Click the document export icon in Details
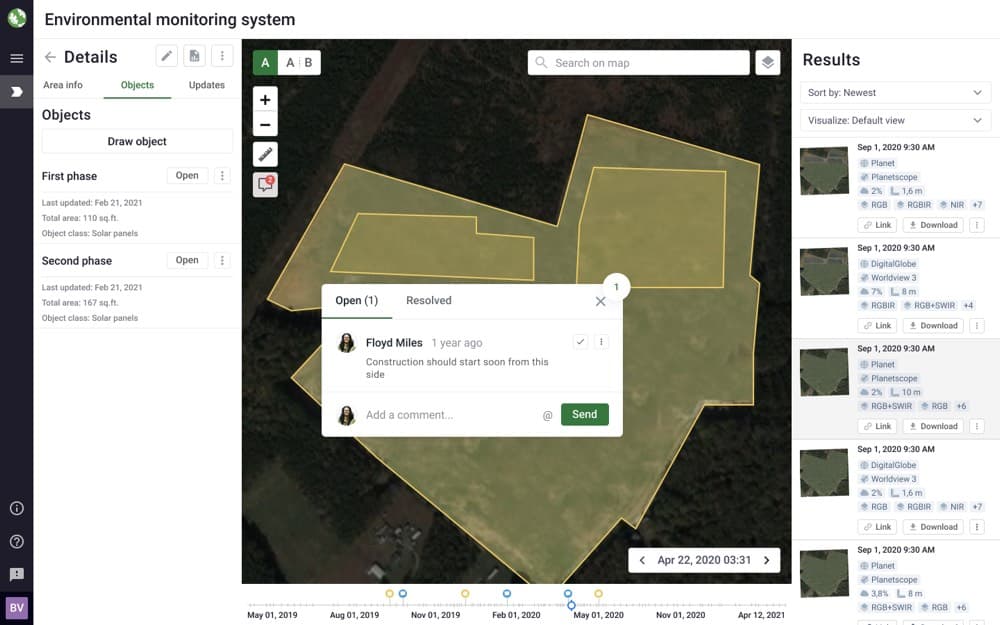Screen dimensions: 1000x625 [194, 57]
